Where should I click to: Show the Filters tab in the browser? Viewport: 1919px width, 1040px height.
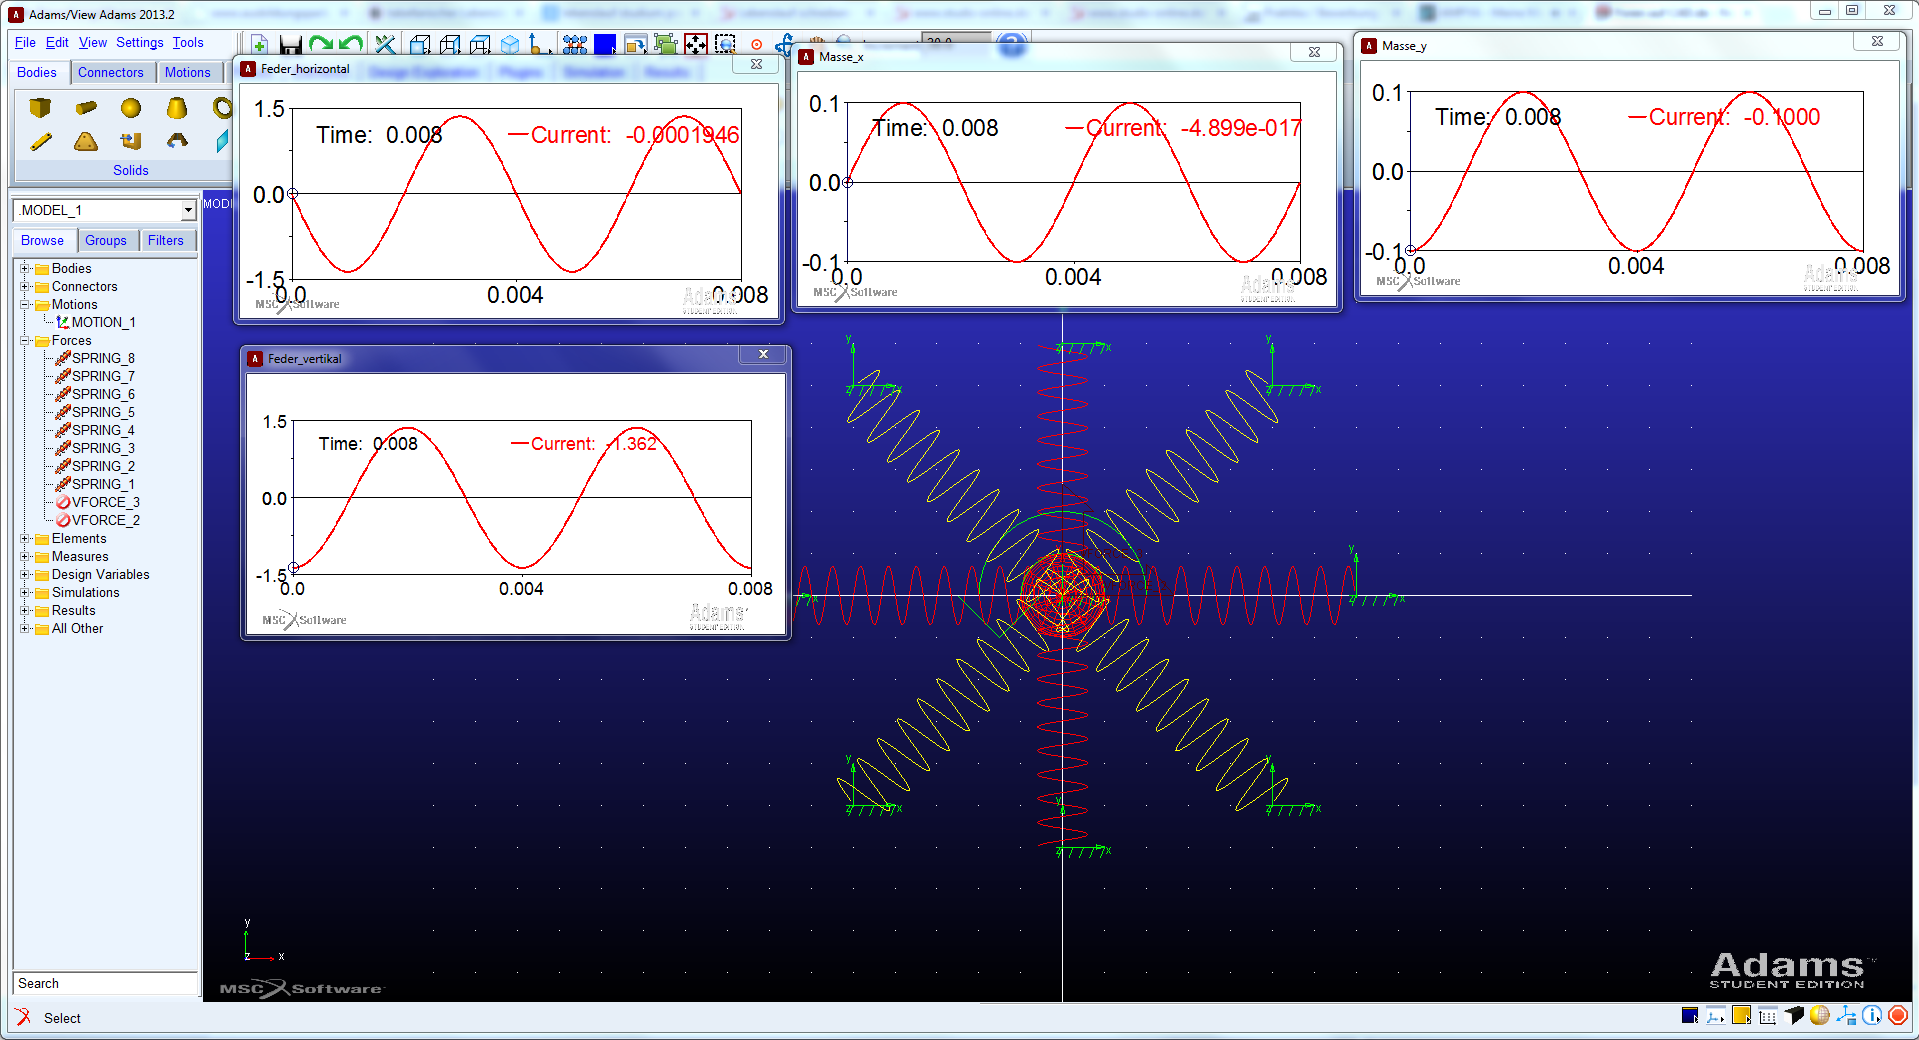[x=166, y=240]
